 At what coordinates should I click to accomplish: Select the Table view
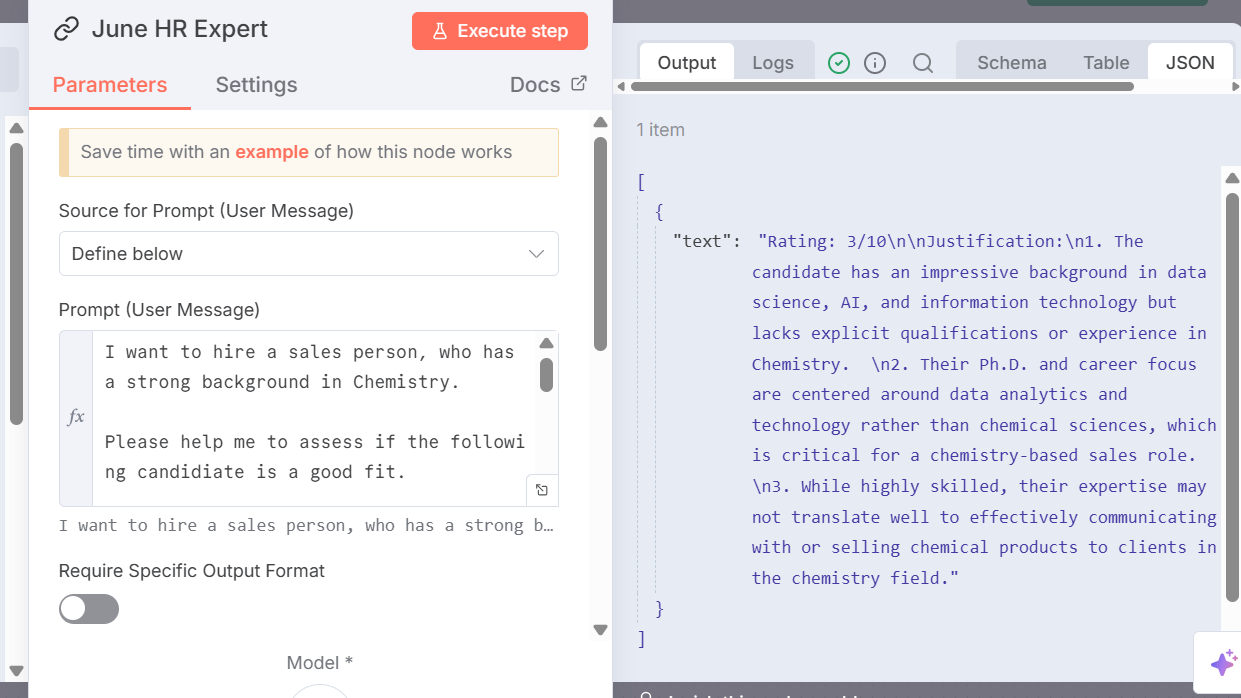click(x=1106, y=62)
